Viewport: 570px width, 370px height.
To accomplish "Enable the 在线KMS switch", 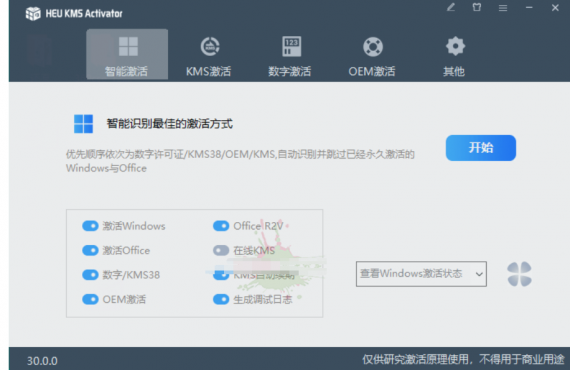I will [221, 250].
